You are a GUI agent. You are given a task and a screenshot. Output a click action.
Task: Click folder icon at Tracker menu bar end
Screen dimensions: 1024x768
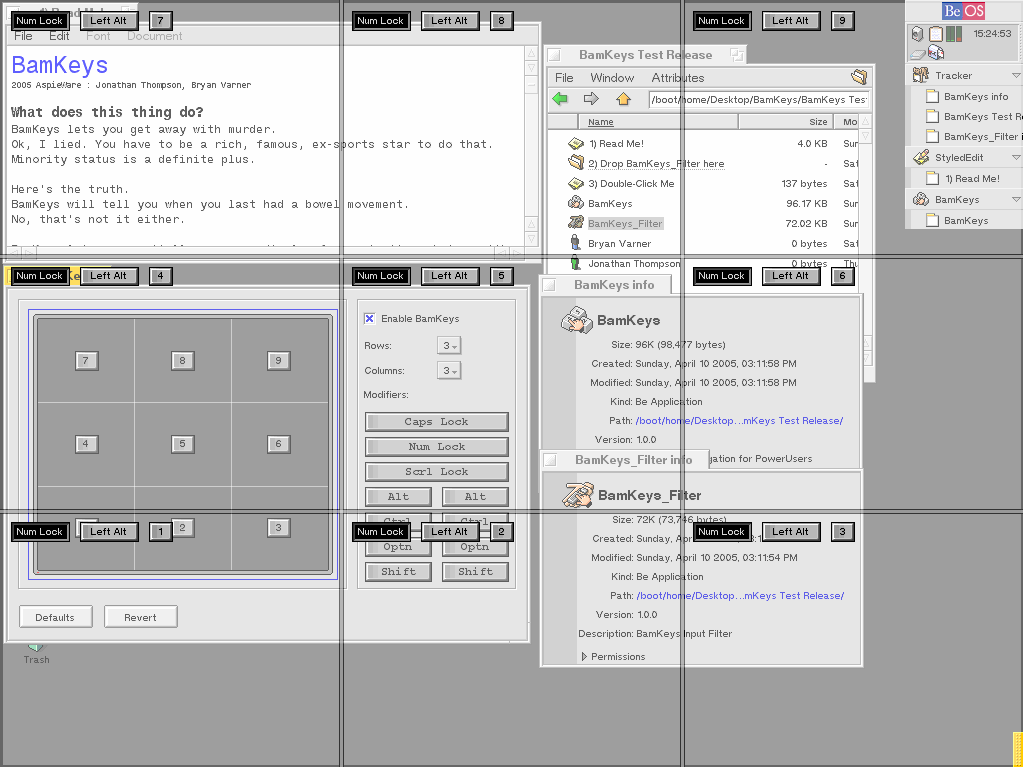[859, 77]
